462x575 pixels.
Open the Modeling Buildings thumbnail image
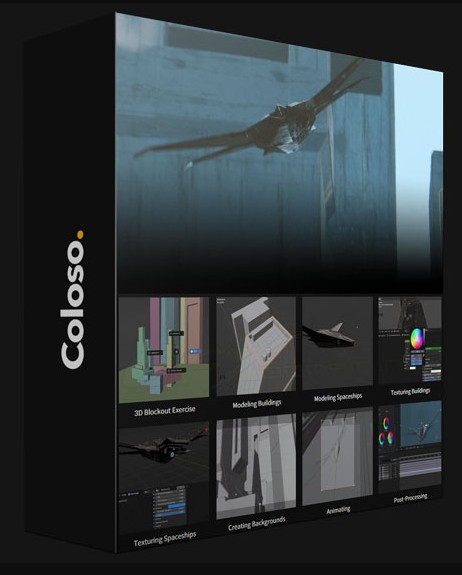coord(256,346)
